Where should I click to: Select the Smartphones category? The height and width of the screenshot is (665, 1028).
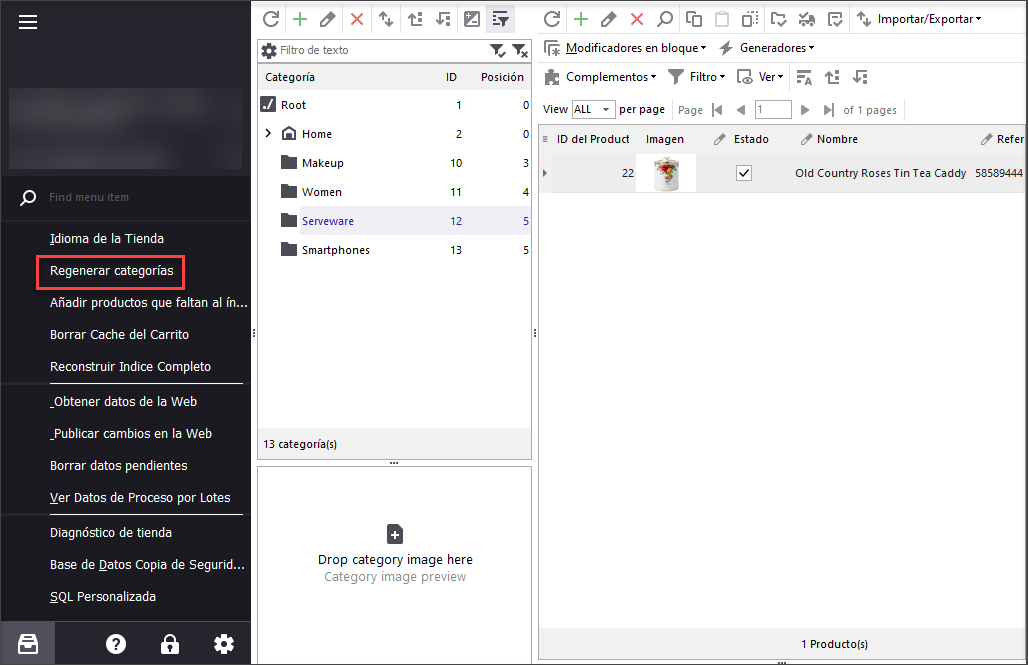point(335,250)
